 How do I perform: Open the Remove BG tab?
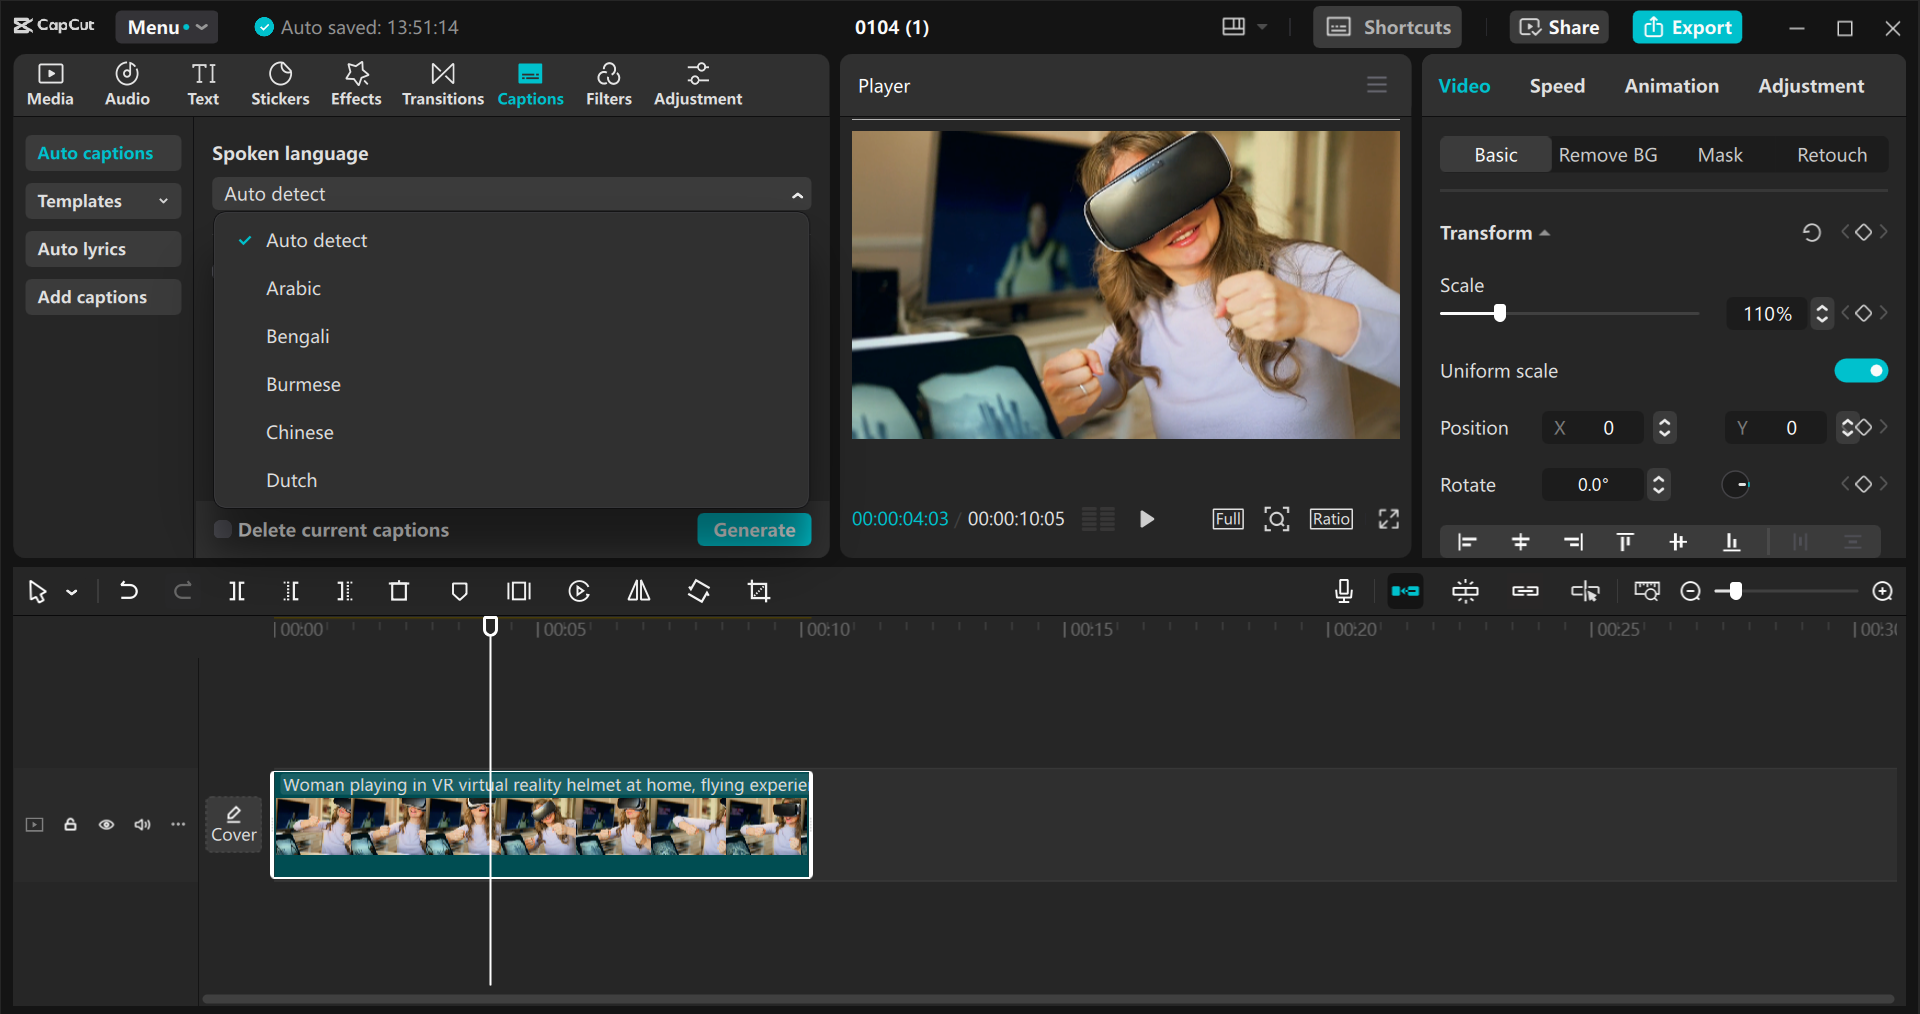(1607, 155)
